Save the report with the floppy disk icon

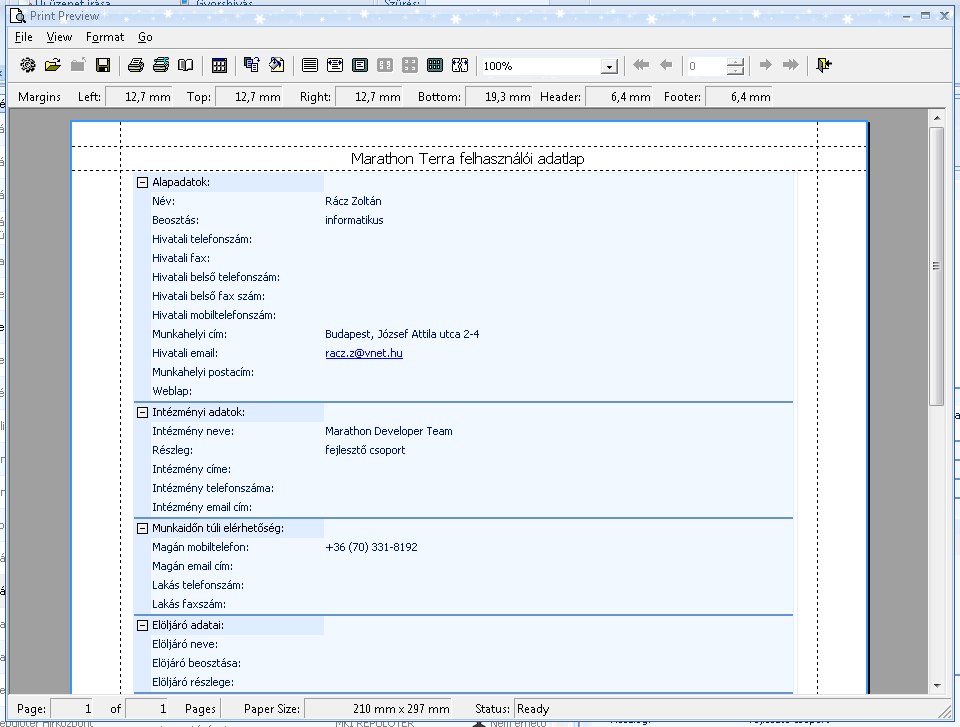(103, 65)
